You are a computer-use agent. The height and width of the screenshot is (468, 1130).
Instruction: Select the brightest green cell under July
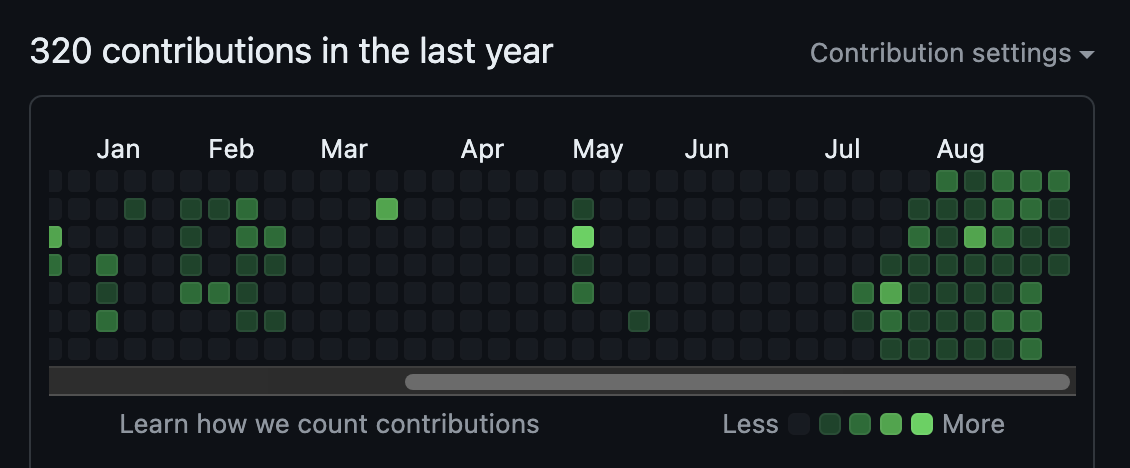[x=891, y=293]
